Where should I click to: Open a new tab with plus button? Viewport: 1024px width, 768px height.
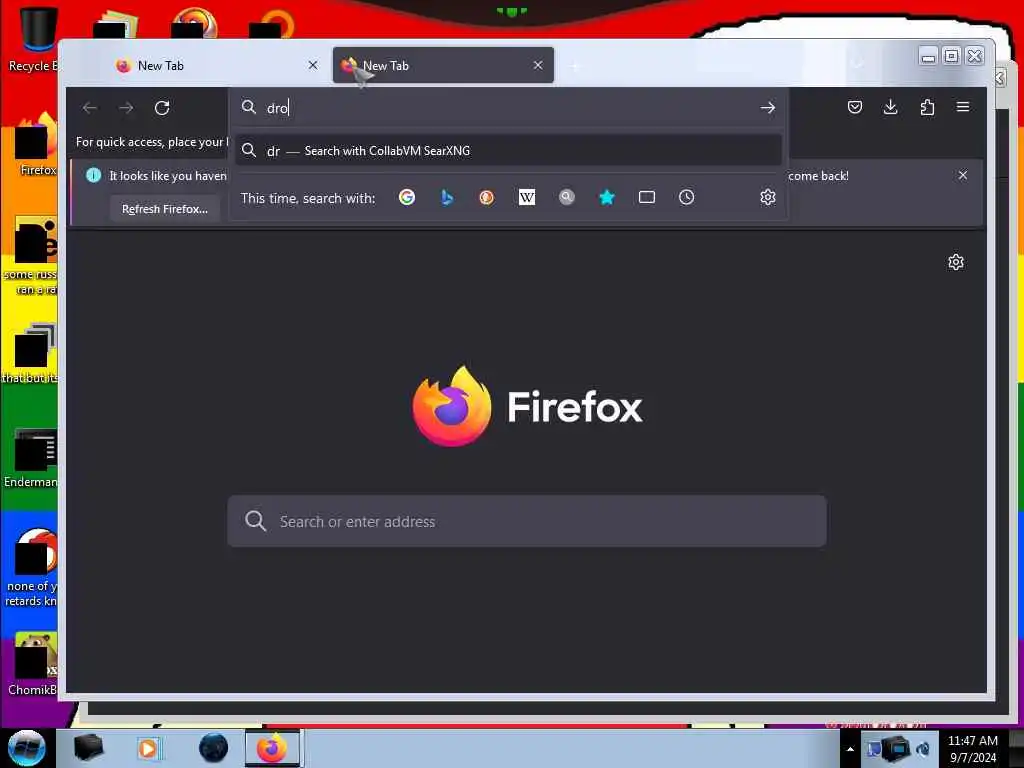[575, 66]
